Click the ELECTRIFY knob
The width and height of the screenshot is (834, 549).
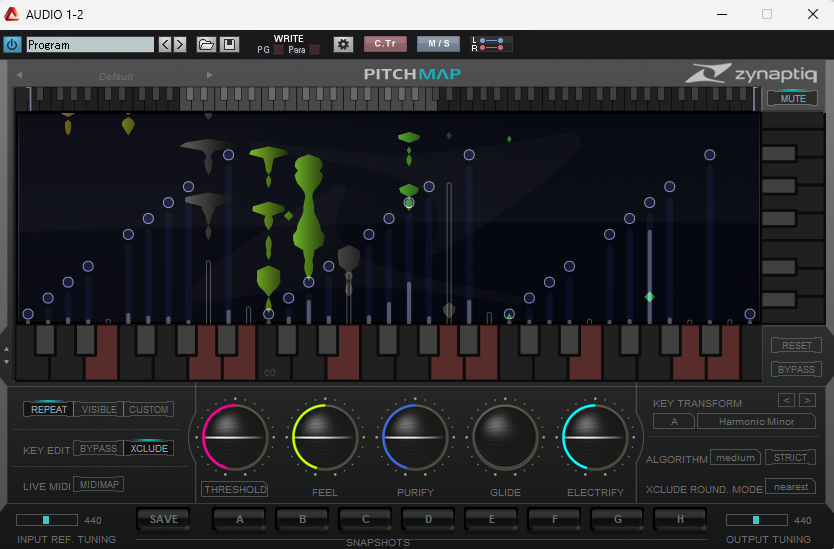click(x=595, y=437)
